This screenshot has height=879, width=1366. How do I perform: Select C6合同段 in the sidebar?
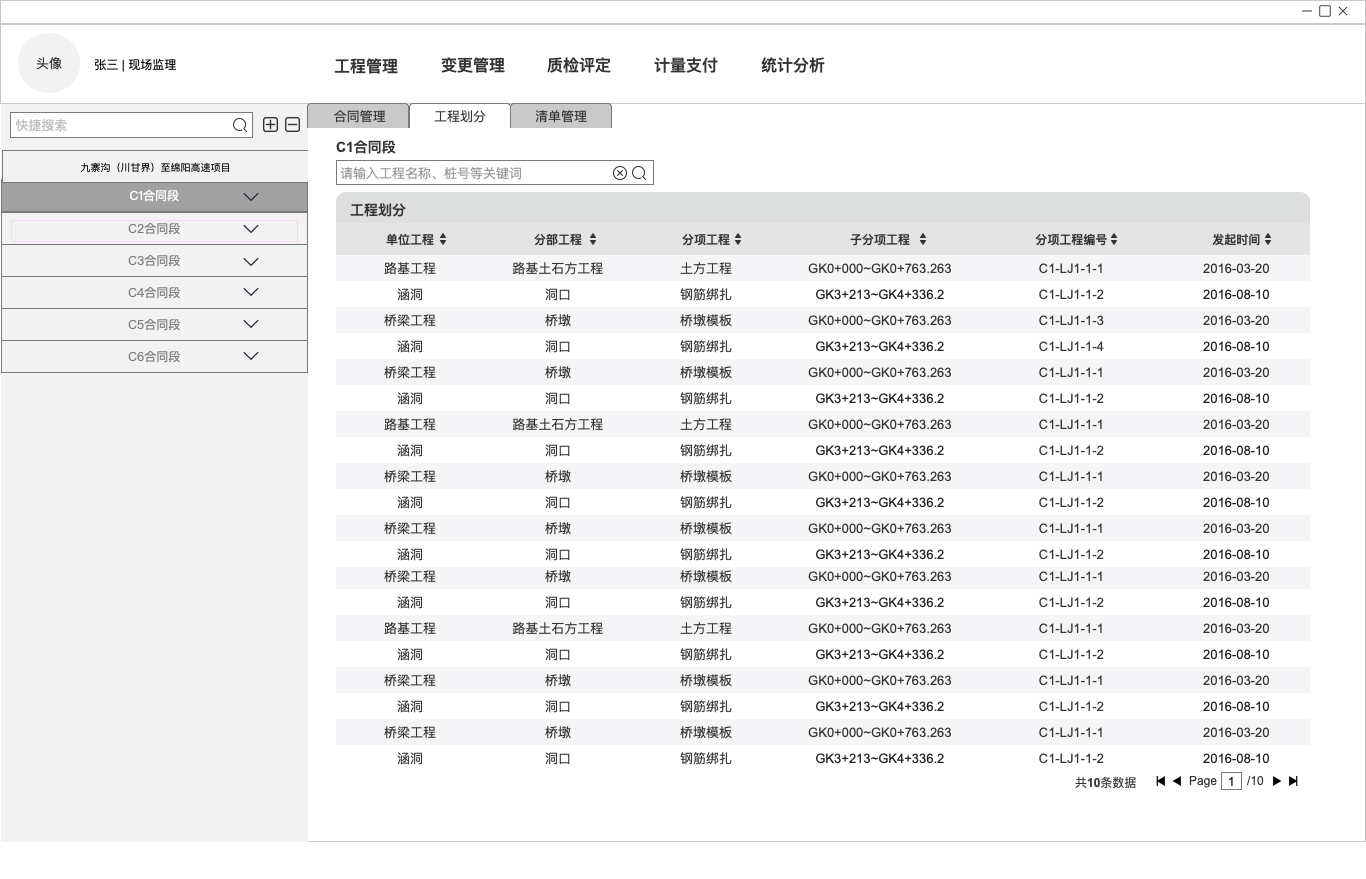pyautogui.click(x=154, y=356)
